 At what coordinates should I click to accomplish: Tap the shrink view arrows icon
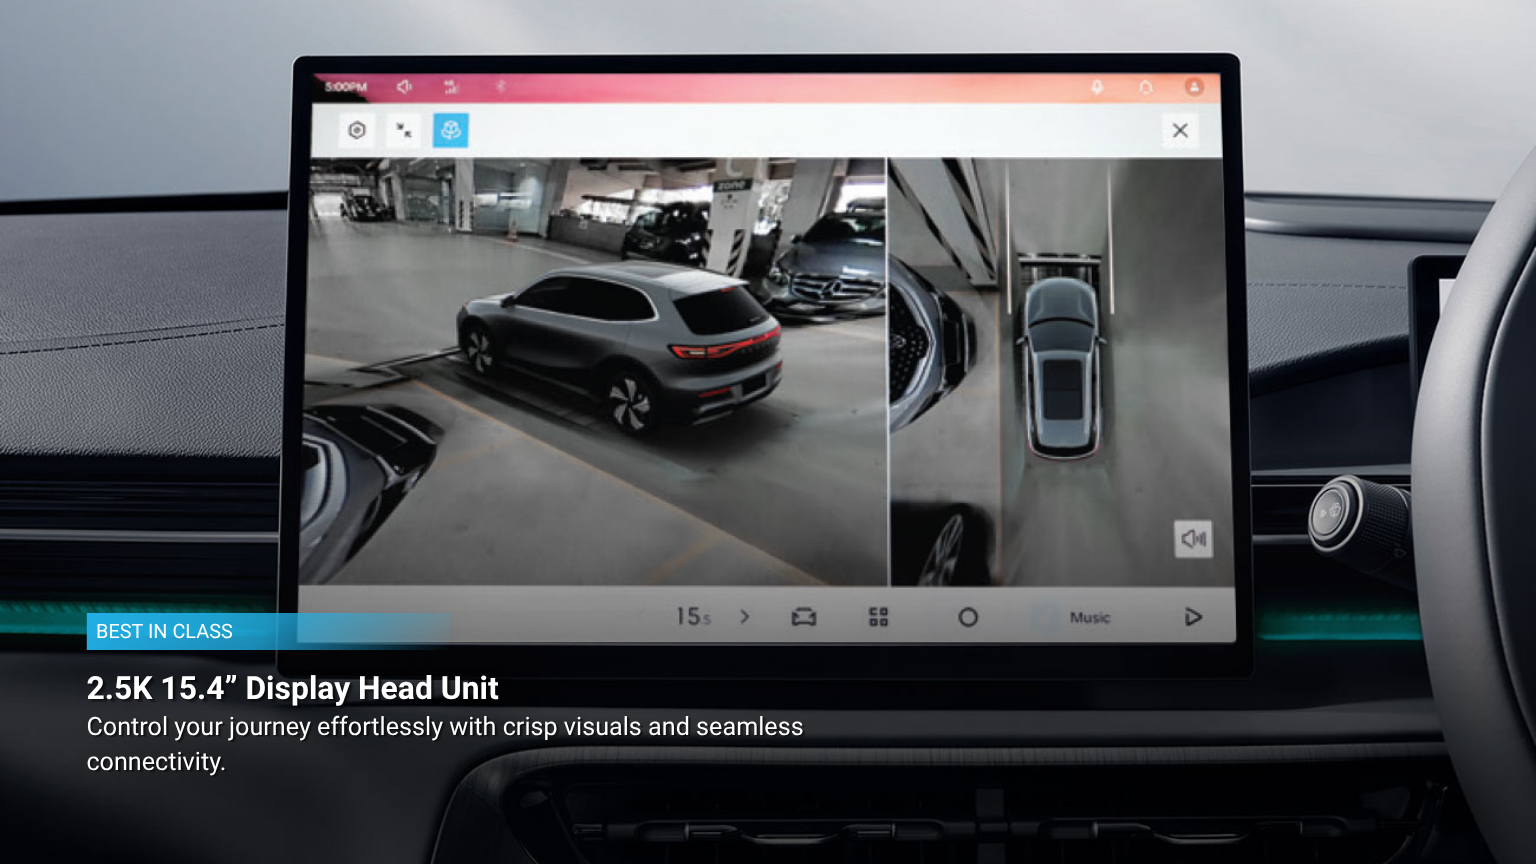(404, 130)
